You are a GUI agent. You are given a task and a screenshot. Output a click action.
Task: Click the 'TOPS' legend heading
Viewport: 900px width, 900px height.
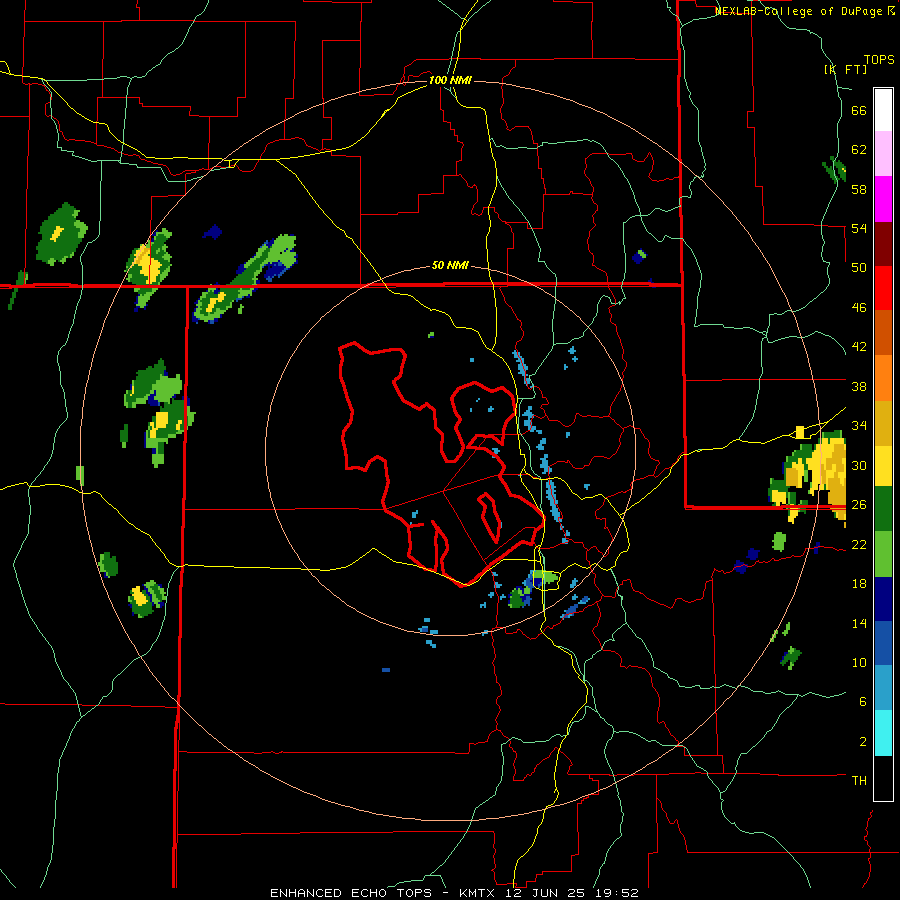[x=879, y=60]
